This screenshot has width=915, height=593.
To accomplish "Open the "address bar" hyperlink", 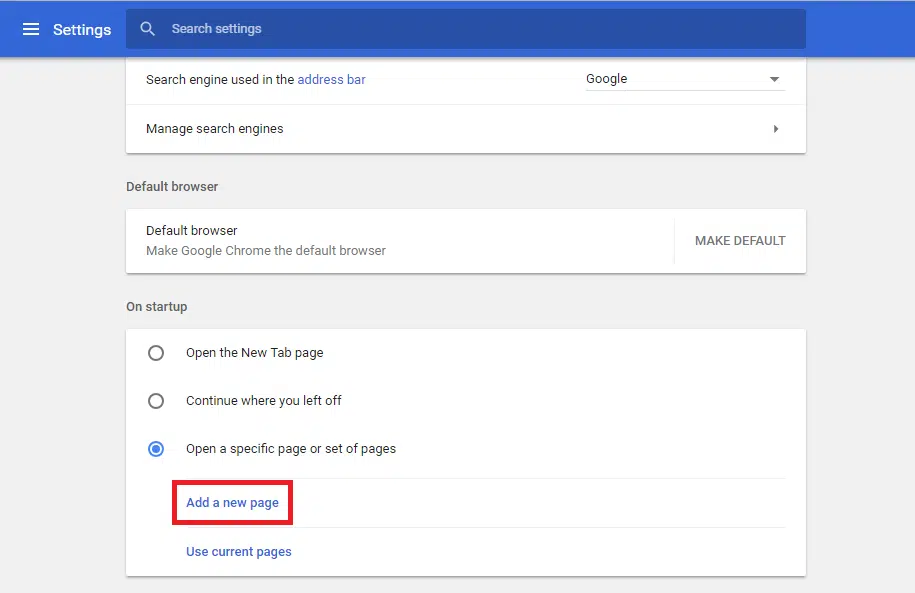I will point(331,79).
